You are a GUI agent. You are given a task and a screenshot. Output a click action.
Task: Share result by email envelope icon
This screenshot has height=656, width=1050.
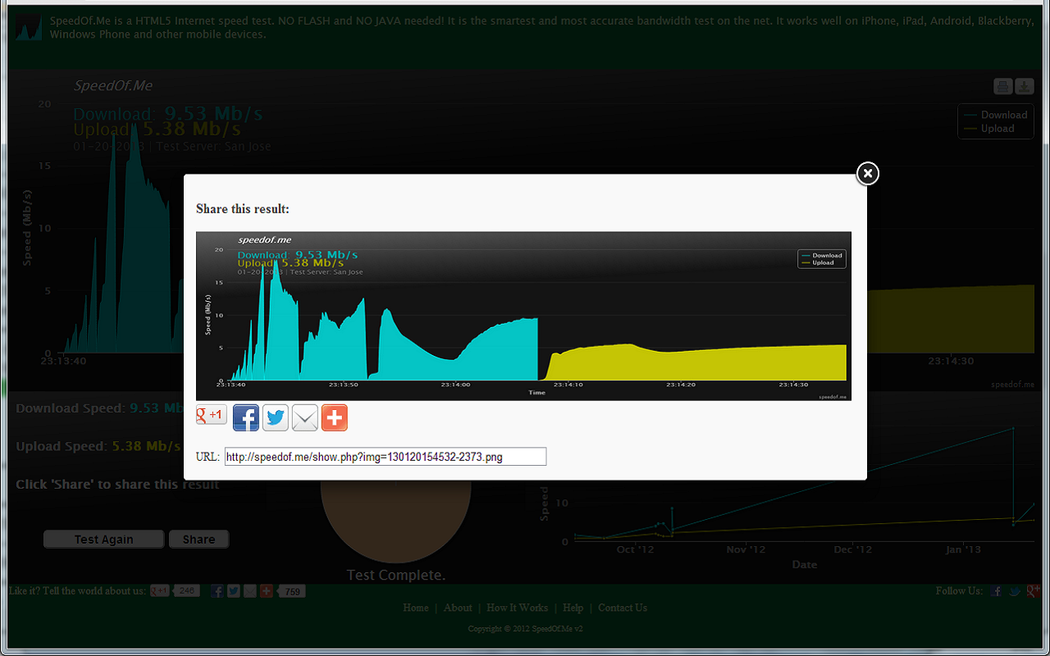coord(305,418)
